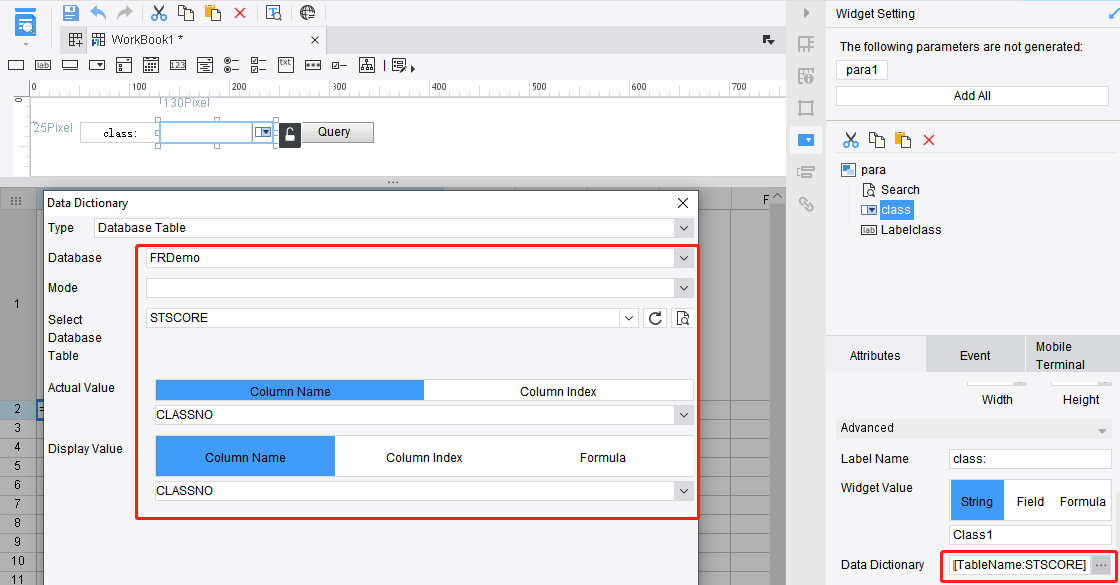Switch to the Attributes tab

coord(875,355)
